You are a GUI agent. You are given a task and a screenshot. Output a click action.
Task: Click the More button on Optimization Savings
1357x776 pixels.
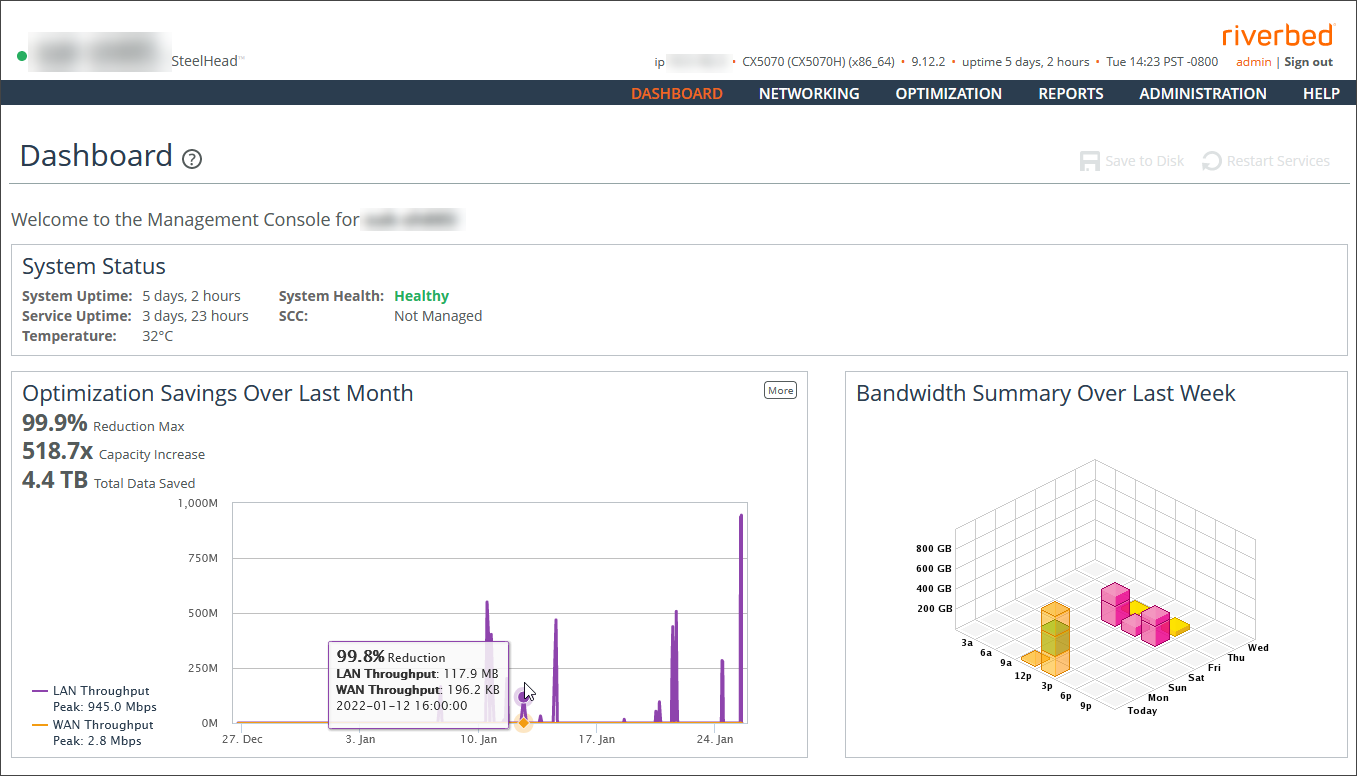pos(780,390)
